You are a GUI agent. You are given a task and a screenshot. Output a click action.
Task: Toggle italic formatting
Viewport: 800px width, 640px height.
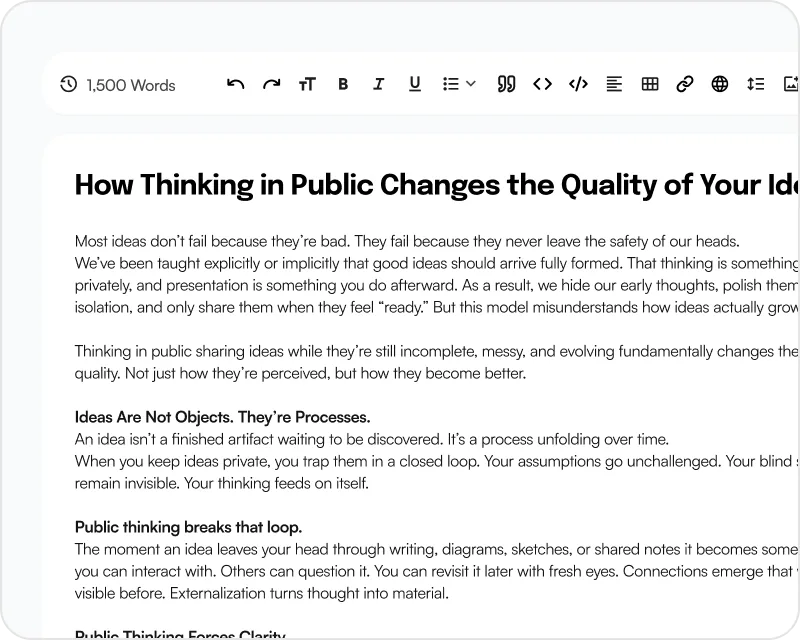tap(379, 84)
